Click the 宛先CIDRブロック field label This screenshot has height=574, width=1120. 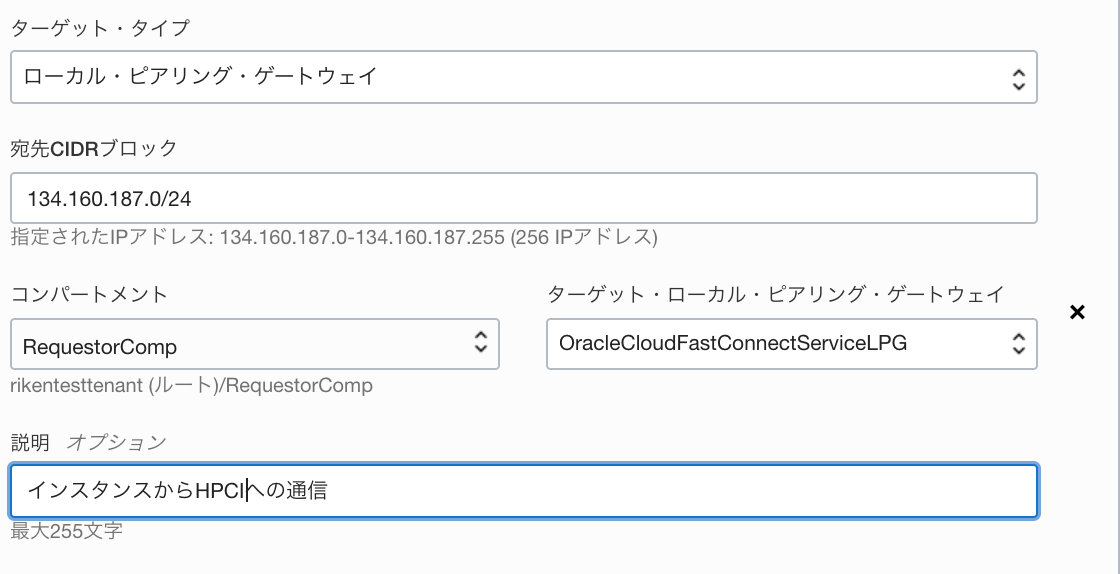tap(94, 148)
